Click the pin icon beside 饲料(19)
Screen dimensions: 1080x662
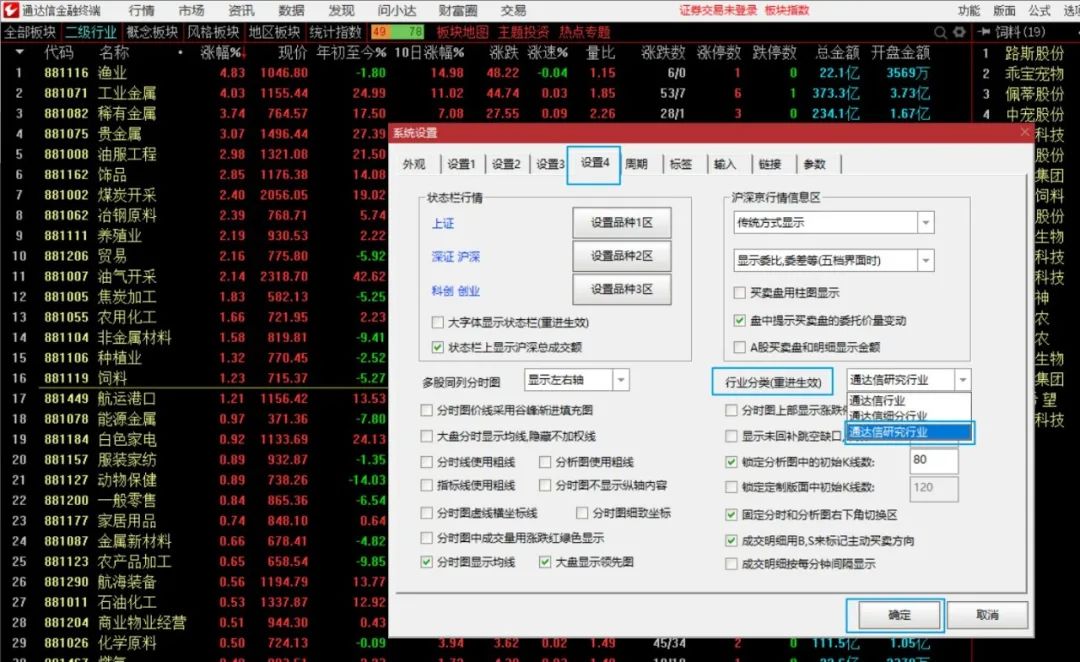[983, 32]
